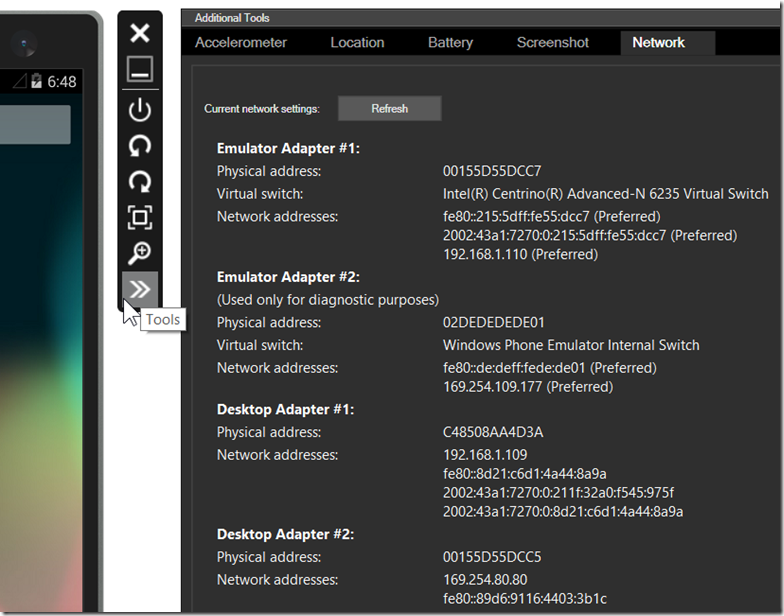Open the Location tab
784x616 pixels.
coord(357,43)
